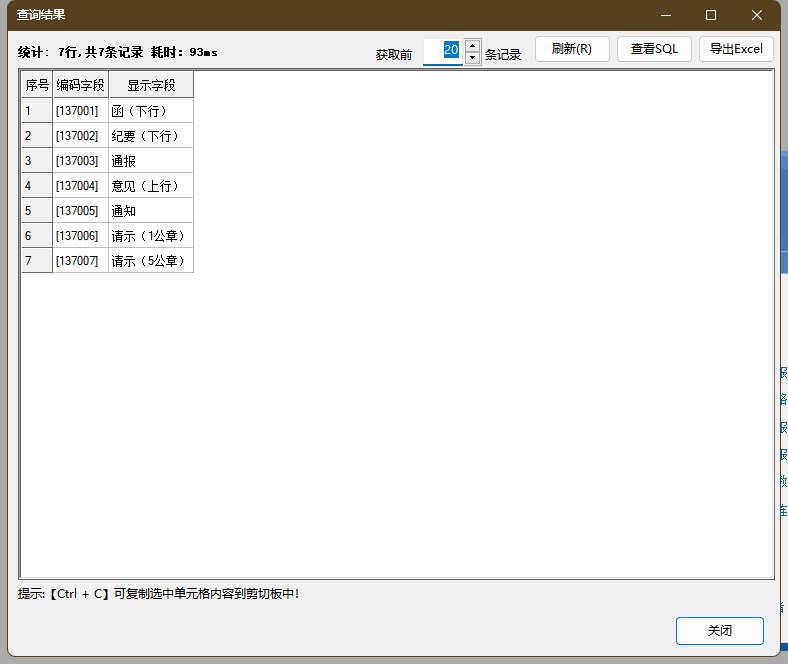Viewport: 788px width, 664px height.
Task: Click the 序号 column header
Action: click(x=37, y=85)
